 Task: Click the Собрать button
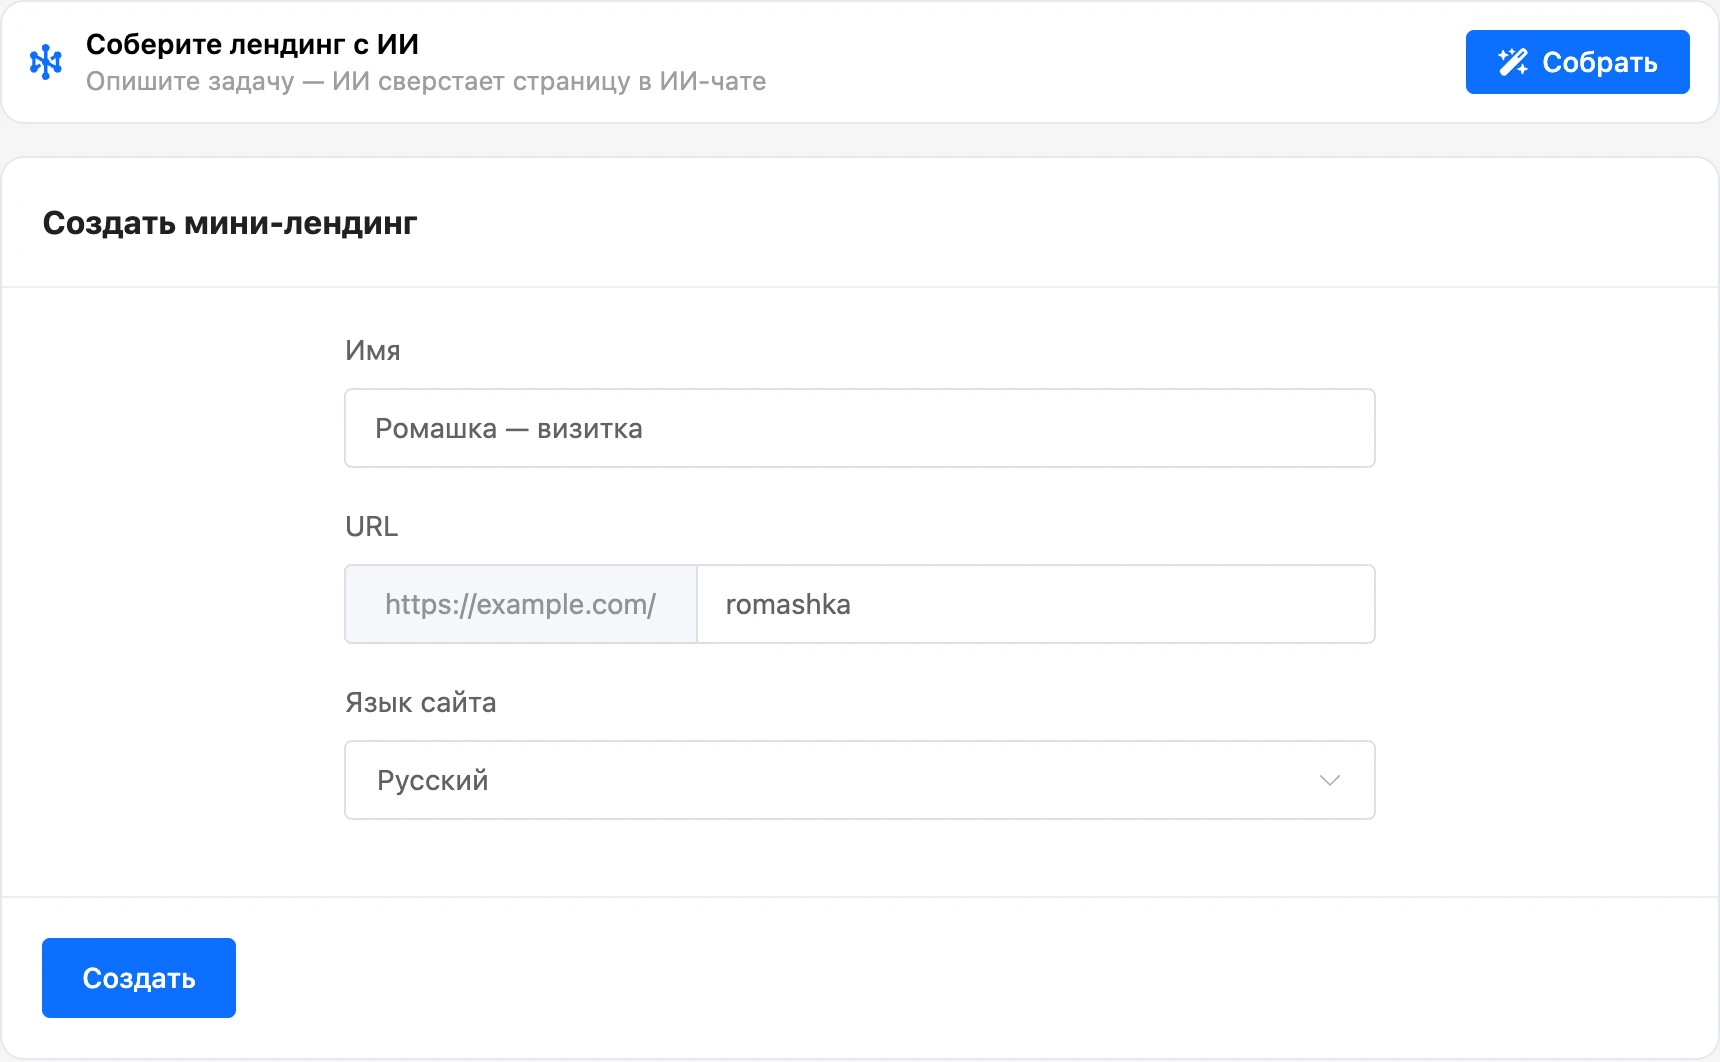[x=1577, y=62]
